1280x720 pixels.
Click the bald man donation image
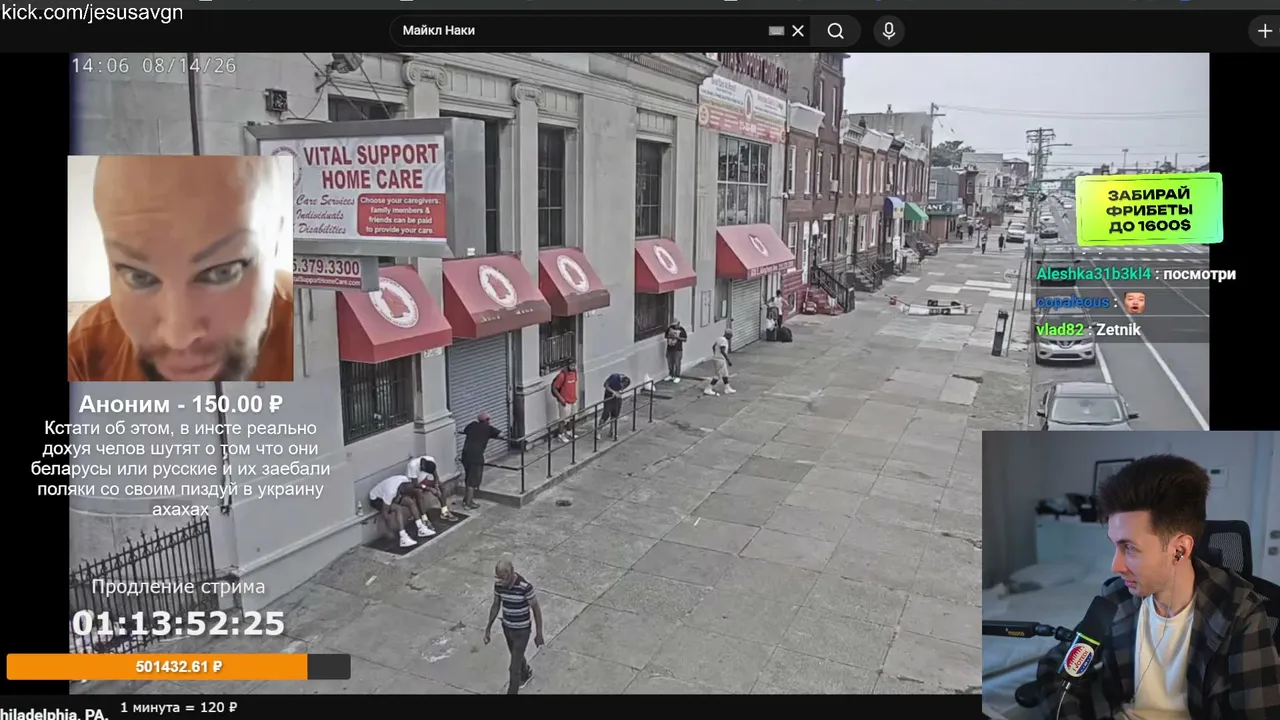180,268
